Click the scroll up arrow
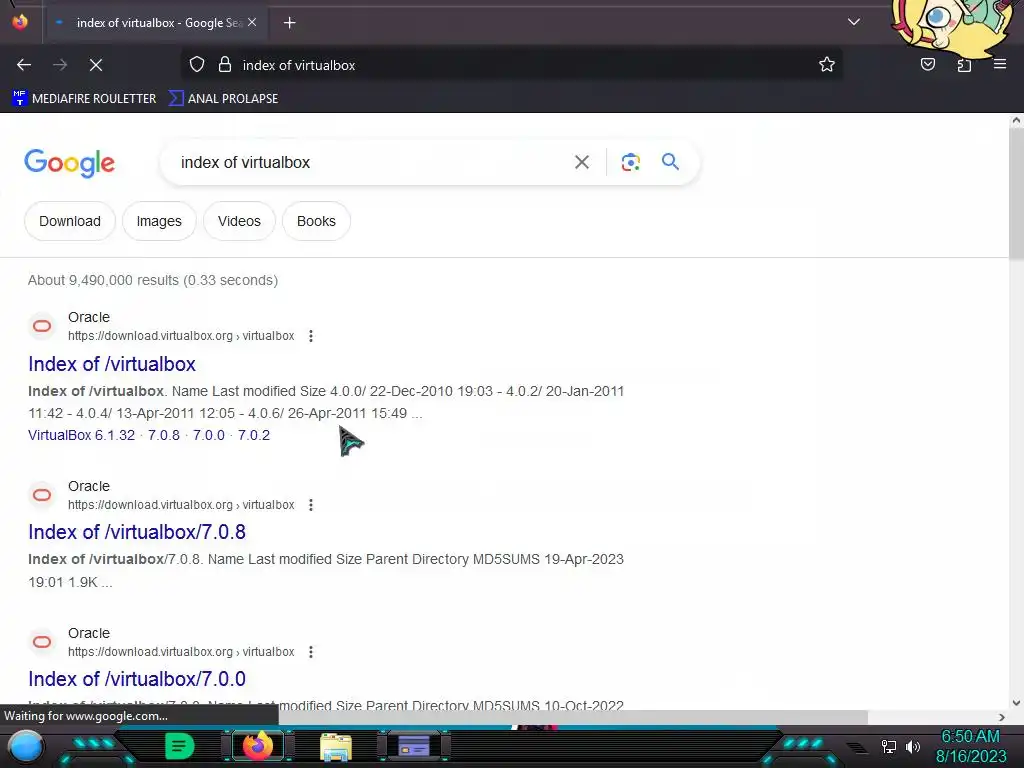Screen dimensions: 1024x768 click(x=1016, y=120)
